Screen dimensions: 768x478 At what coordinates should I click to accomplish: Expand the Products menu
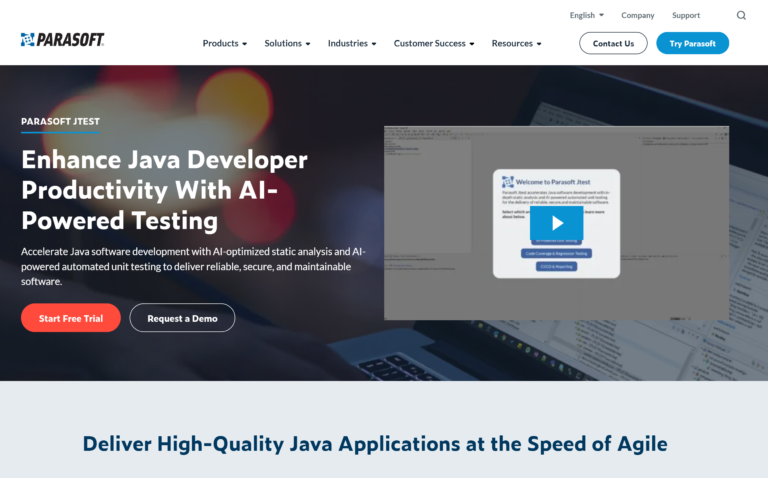[x=225, y=43]
